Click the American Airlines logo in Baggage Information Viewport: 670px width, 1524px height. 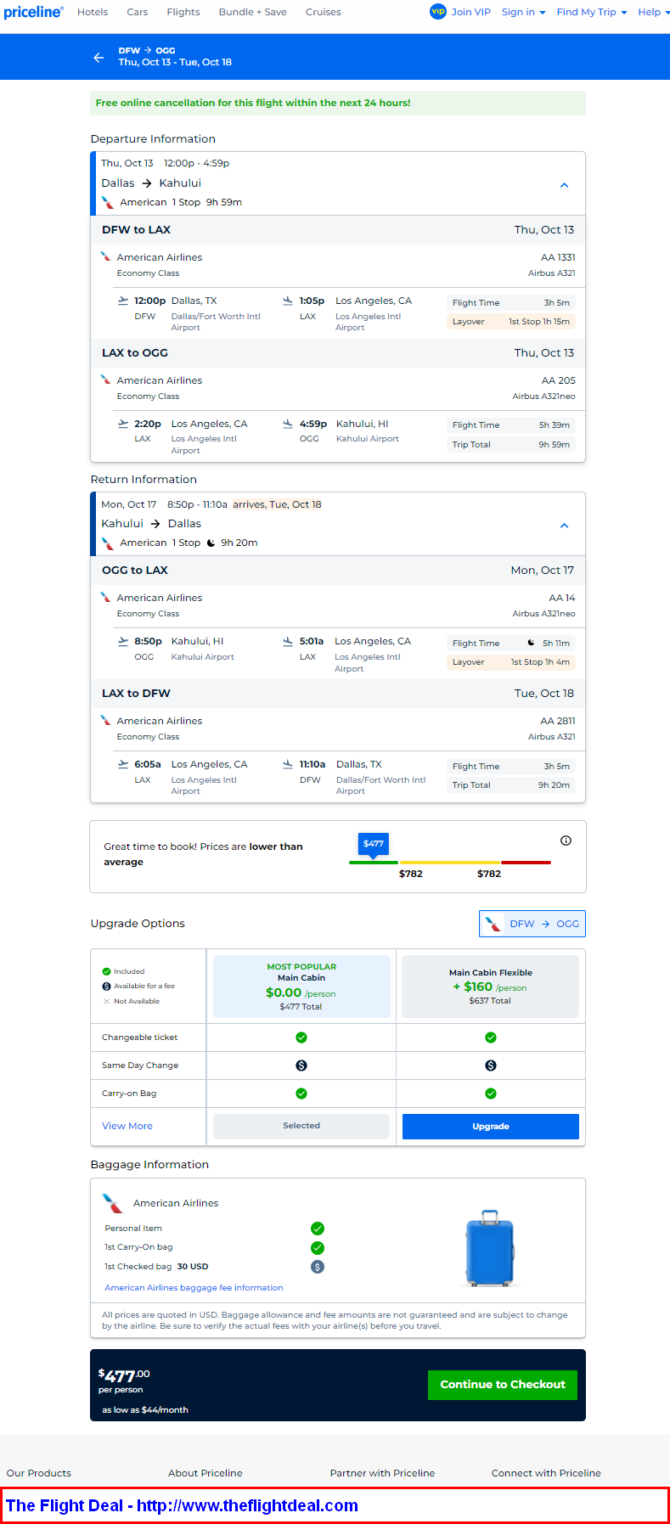pyautogui.click(x=112, y=1203)
